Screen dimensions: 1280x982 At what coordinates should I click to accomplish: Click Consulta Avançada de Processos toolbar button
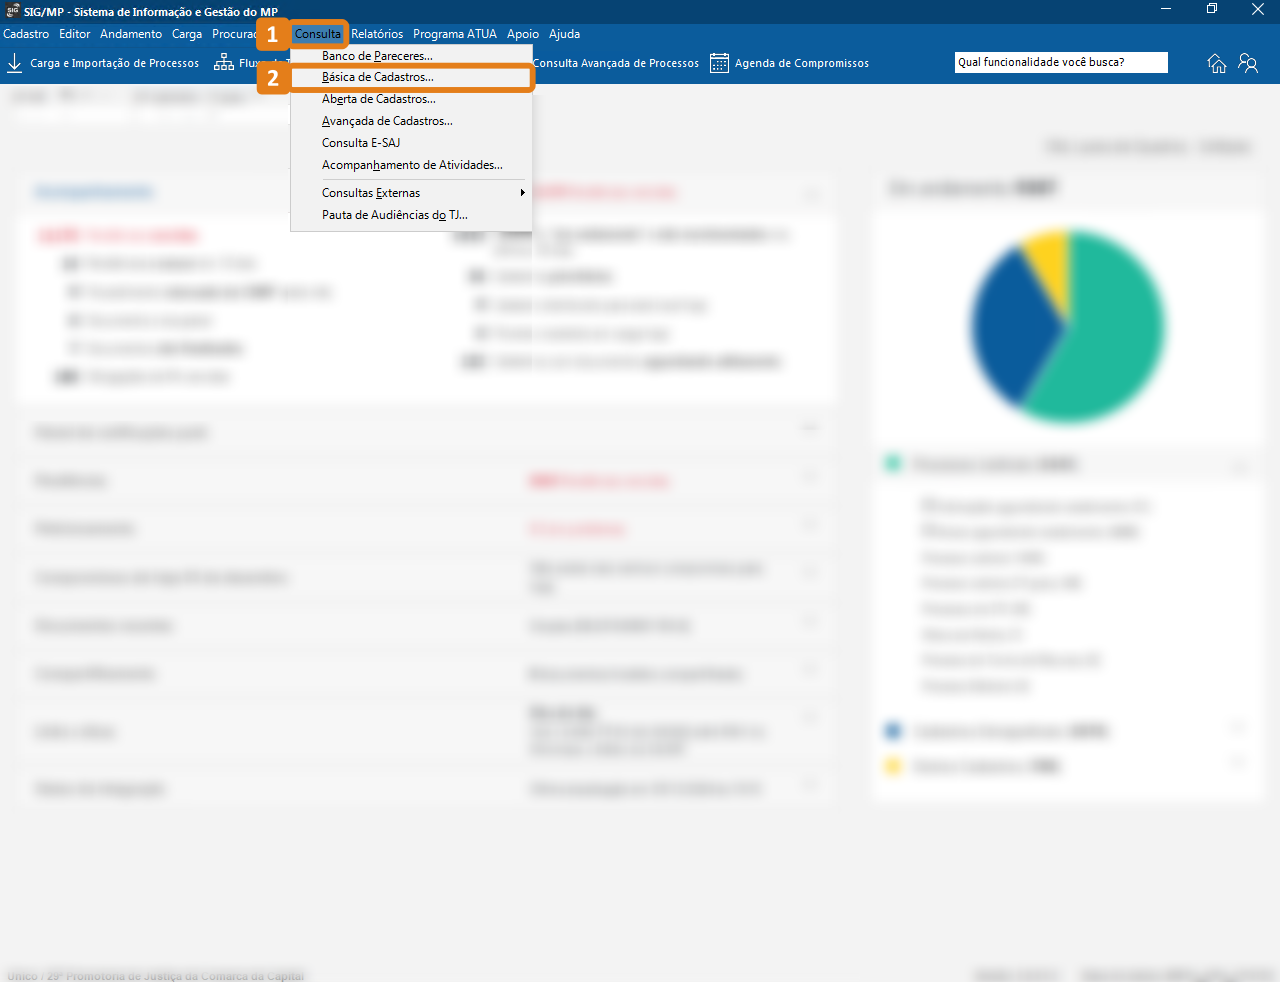(x=616, y=63)
